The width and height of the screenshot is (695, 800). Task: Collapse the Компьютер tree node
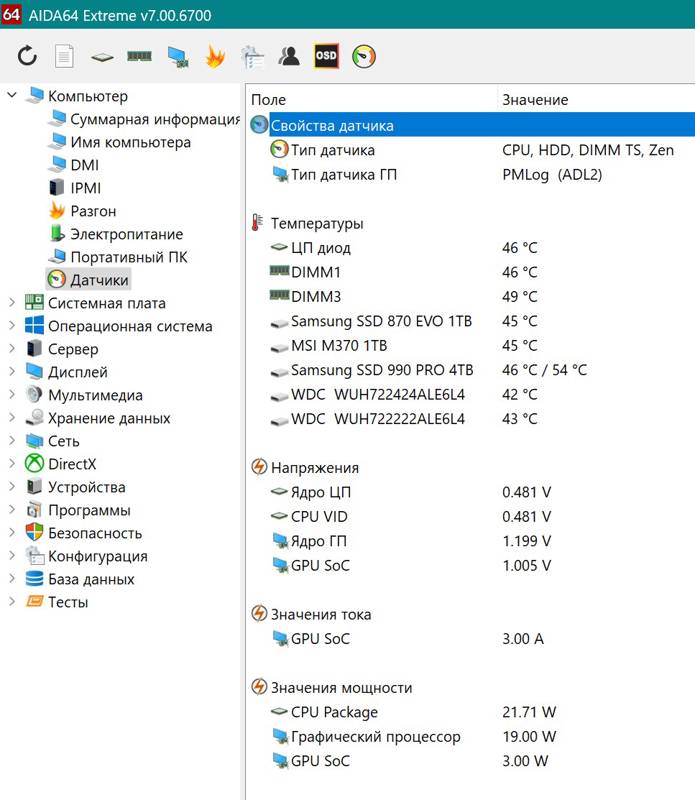coord(12,96)
